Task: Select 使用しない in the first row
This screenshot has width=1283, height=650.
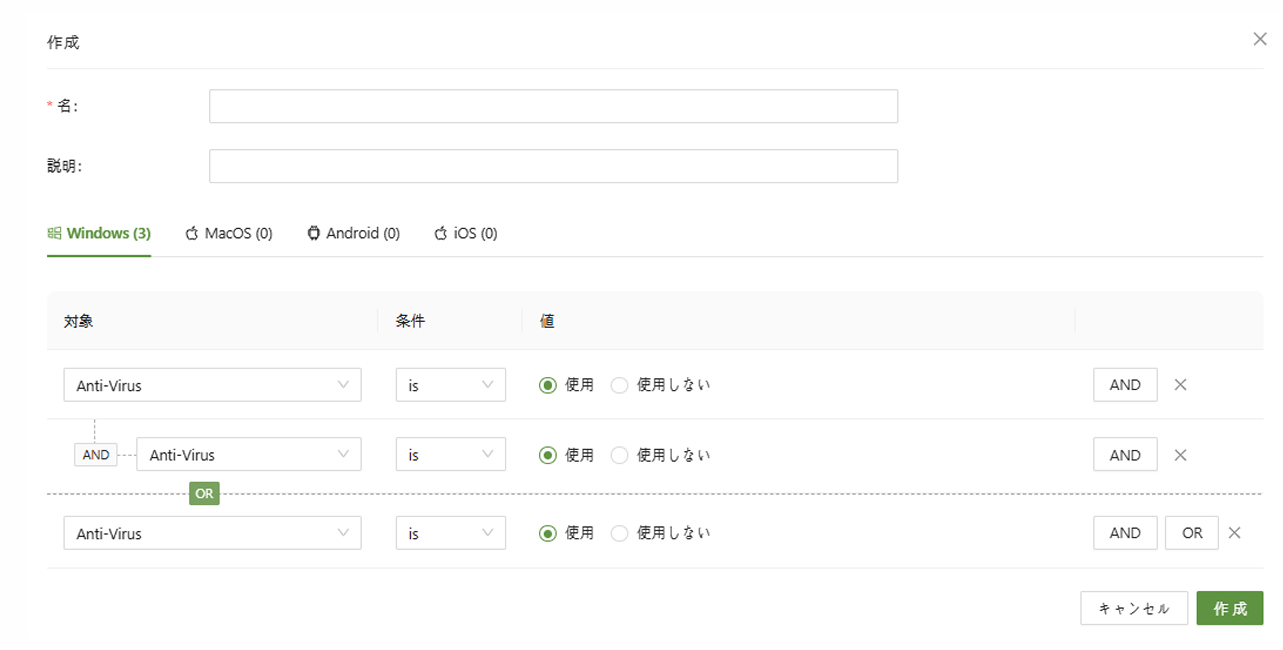Action: [x=620, y=385]
